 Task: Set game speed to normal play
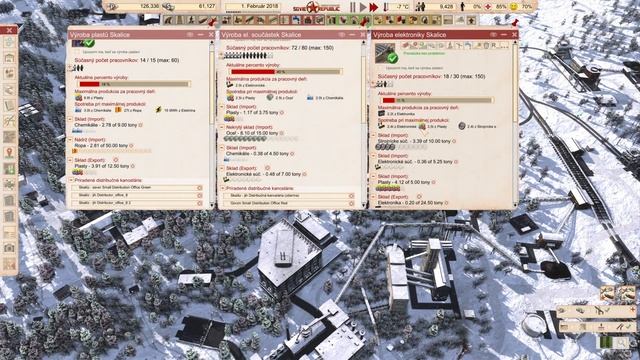click(x=363, y=7)
